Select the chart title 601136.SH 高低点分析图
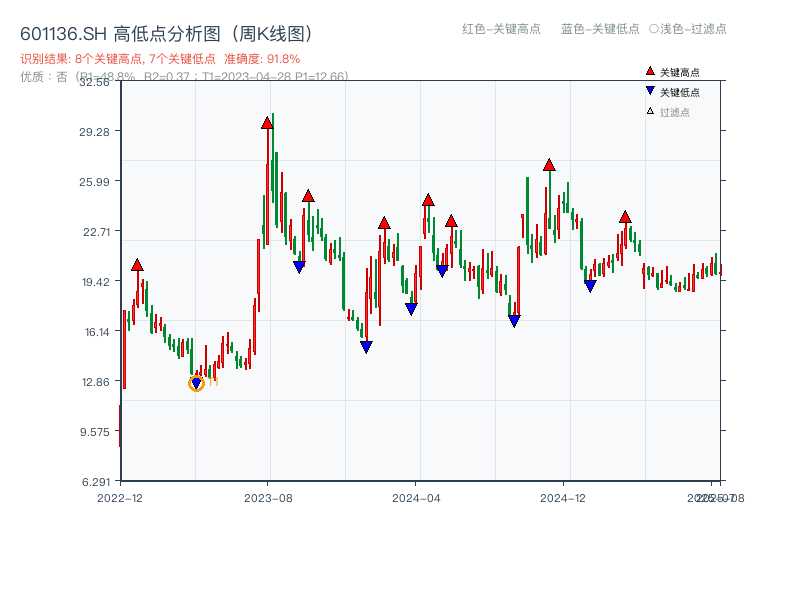The height and width of the screenshot is (600, 800). click(118, 33)
